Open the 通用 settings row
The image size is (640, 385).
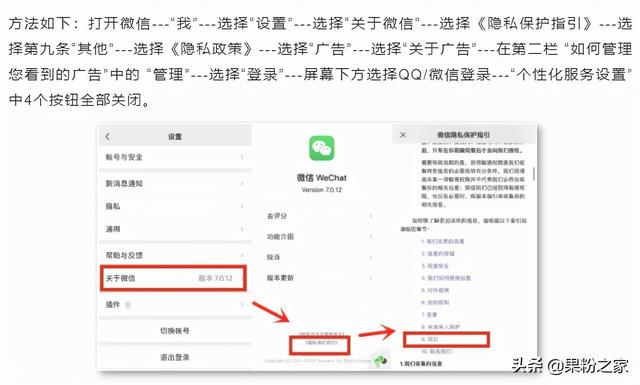coord(175,229)
